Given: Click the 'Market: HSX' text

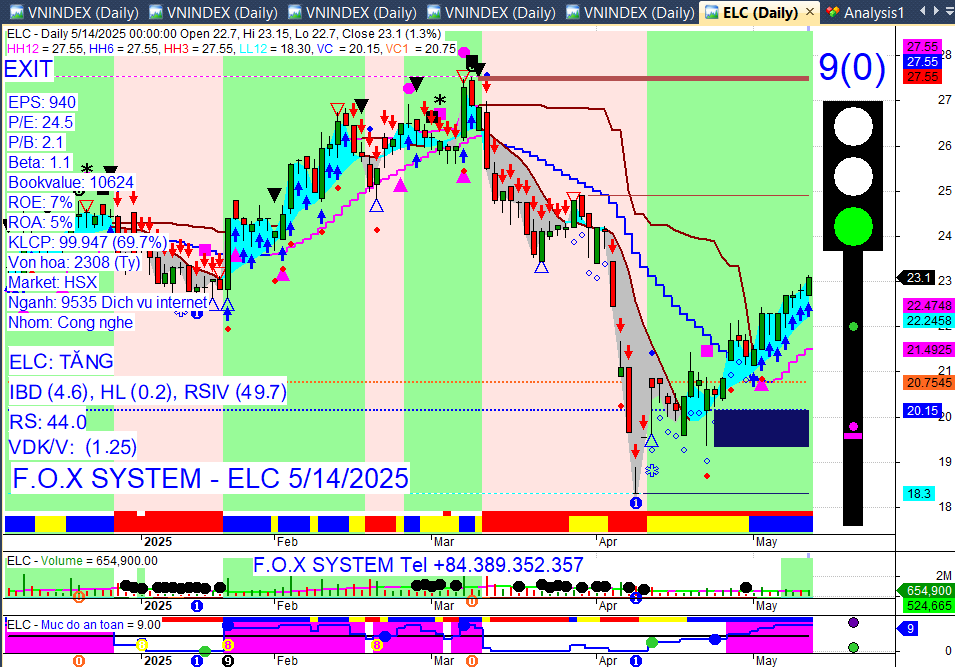Looking at the screenshot, I should coord(52,283).
